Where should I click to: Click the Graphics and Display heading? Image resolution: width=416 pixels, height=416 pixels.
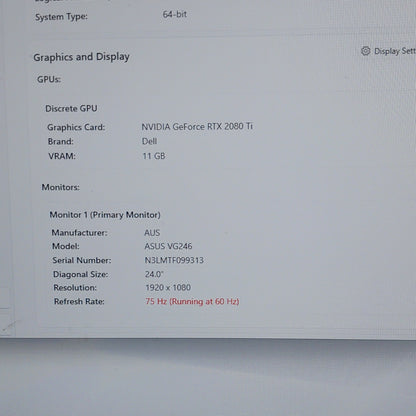pos(81,57)
